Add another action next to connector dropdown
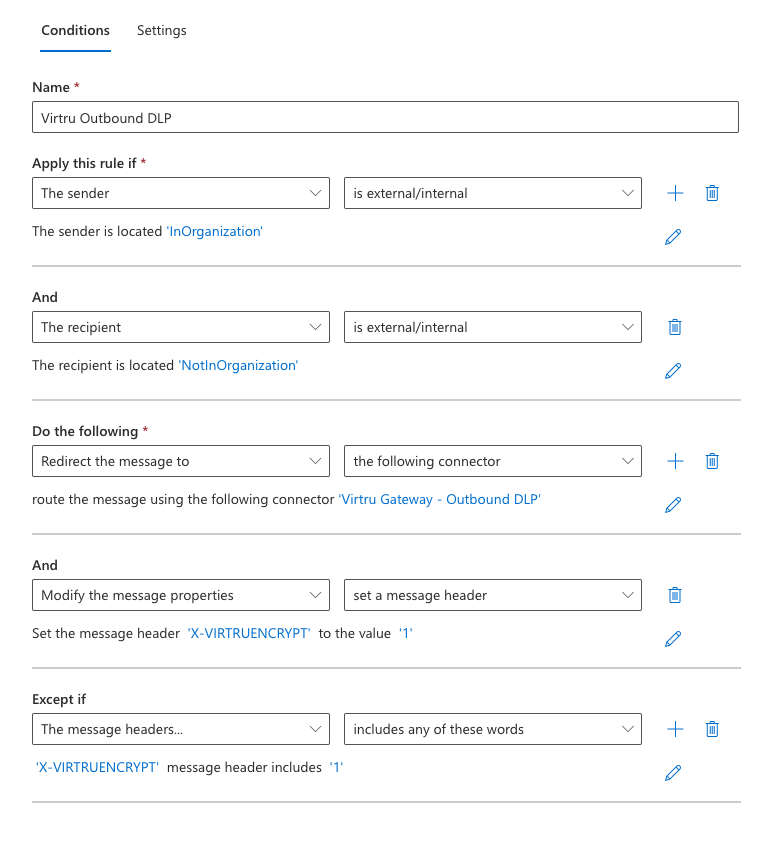This screenshot has width=775, height=843. (675, 461)
